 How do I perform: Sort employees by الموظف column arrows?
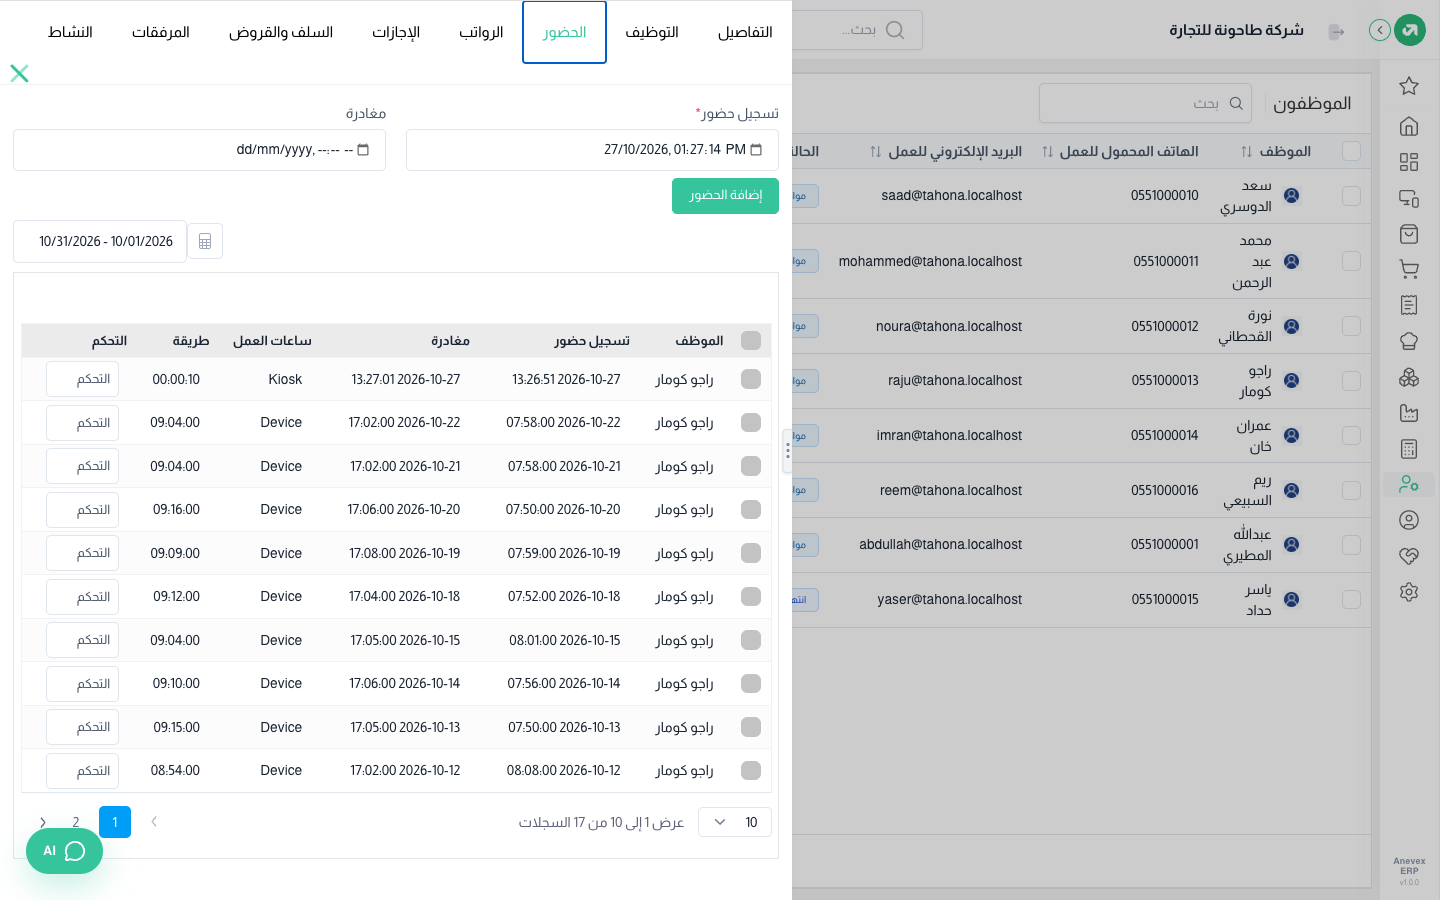(x=1246, y=152)
